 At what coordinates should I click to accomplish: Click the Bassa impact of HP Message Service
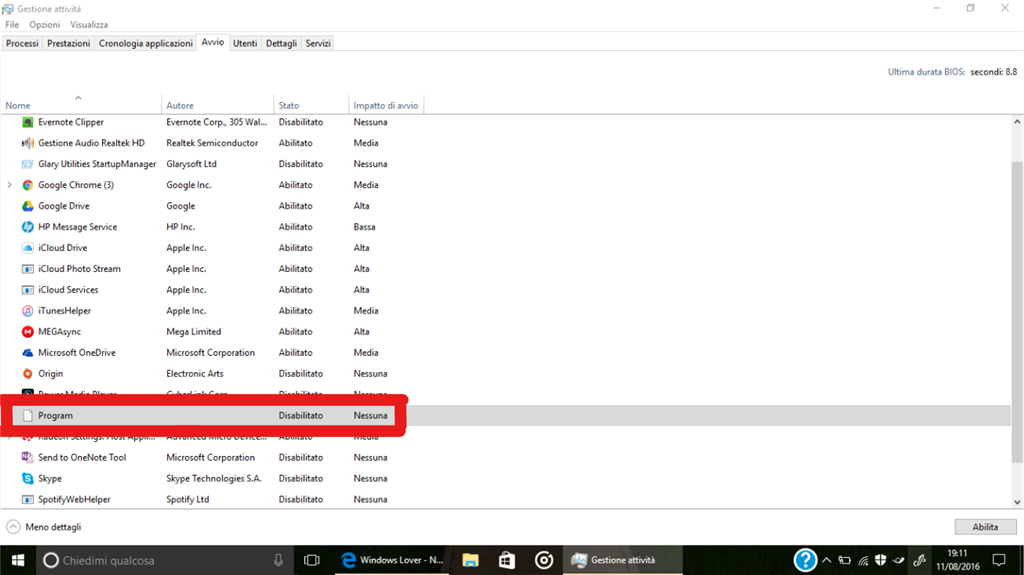click(x=364, y=227)
